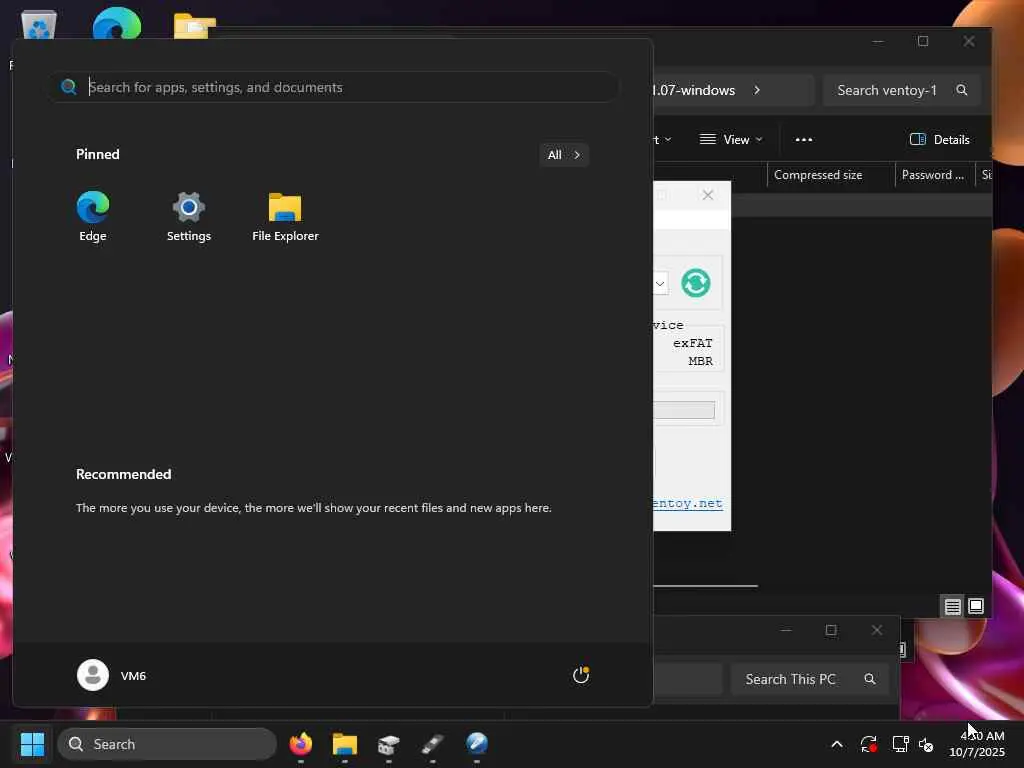Click the Ventoy USB icon in taskbar

(432, 744)
